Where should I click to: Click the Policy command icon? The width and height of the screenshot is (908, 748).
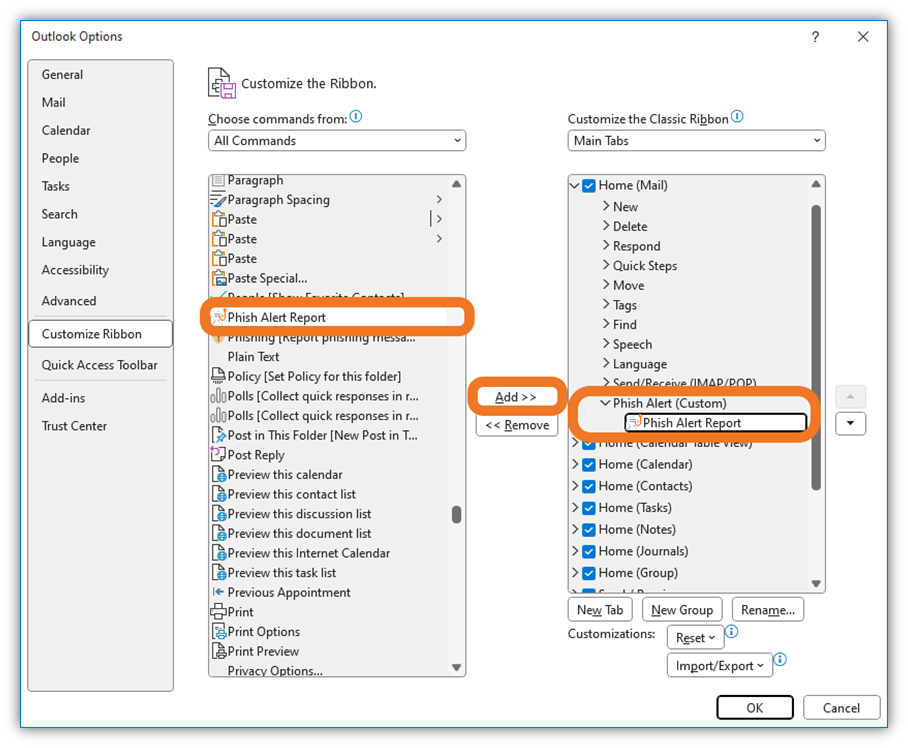(x=218, y=376)
